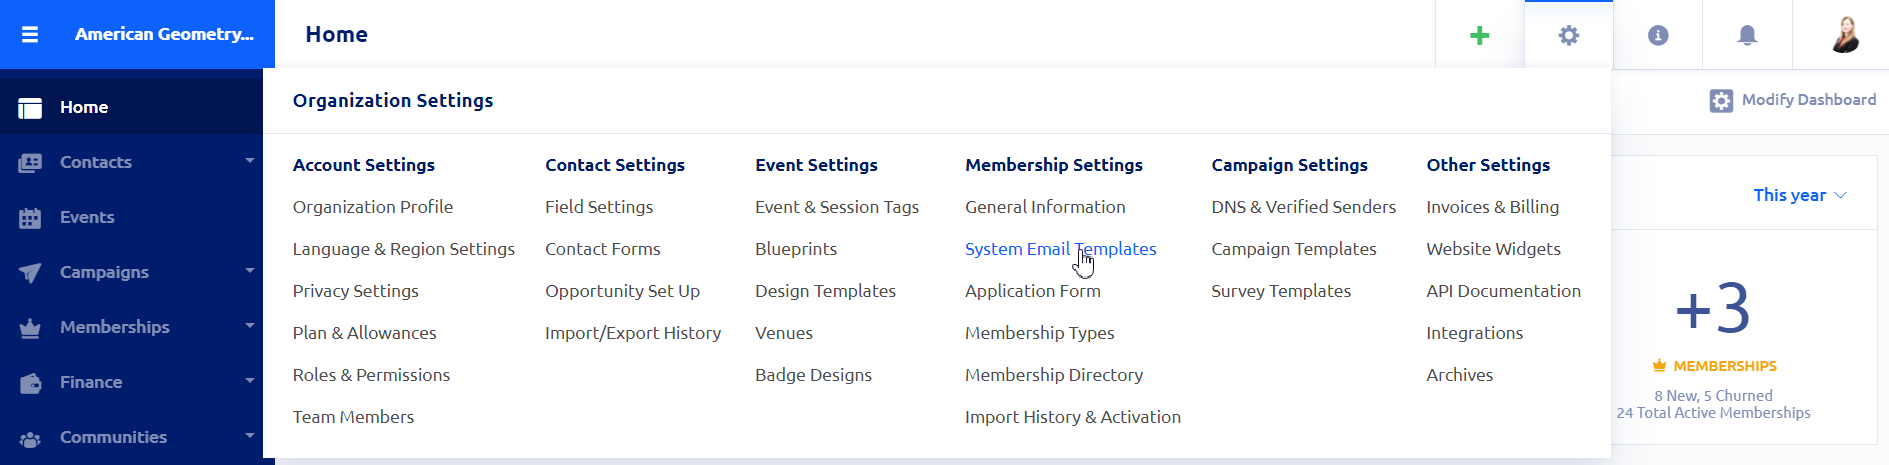Open Field Settings link

(599, 207)
